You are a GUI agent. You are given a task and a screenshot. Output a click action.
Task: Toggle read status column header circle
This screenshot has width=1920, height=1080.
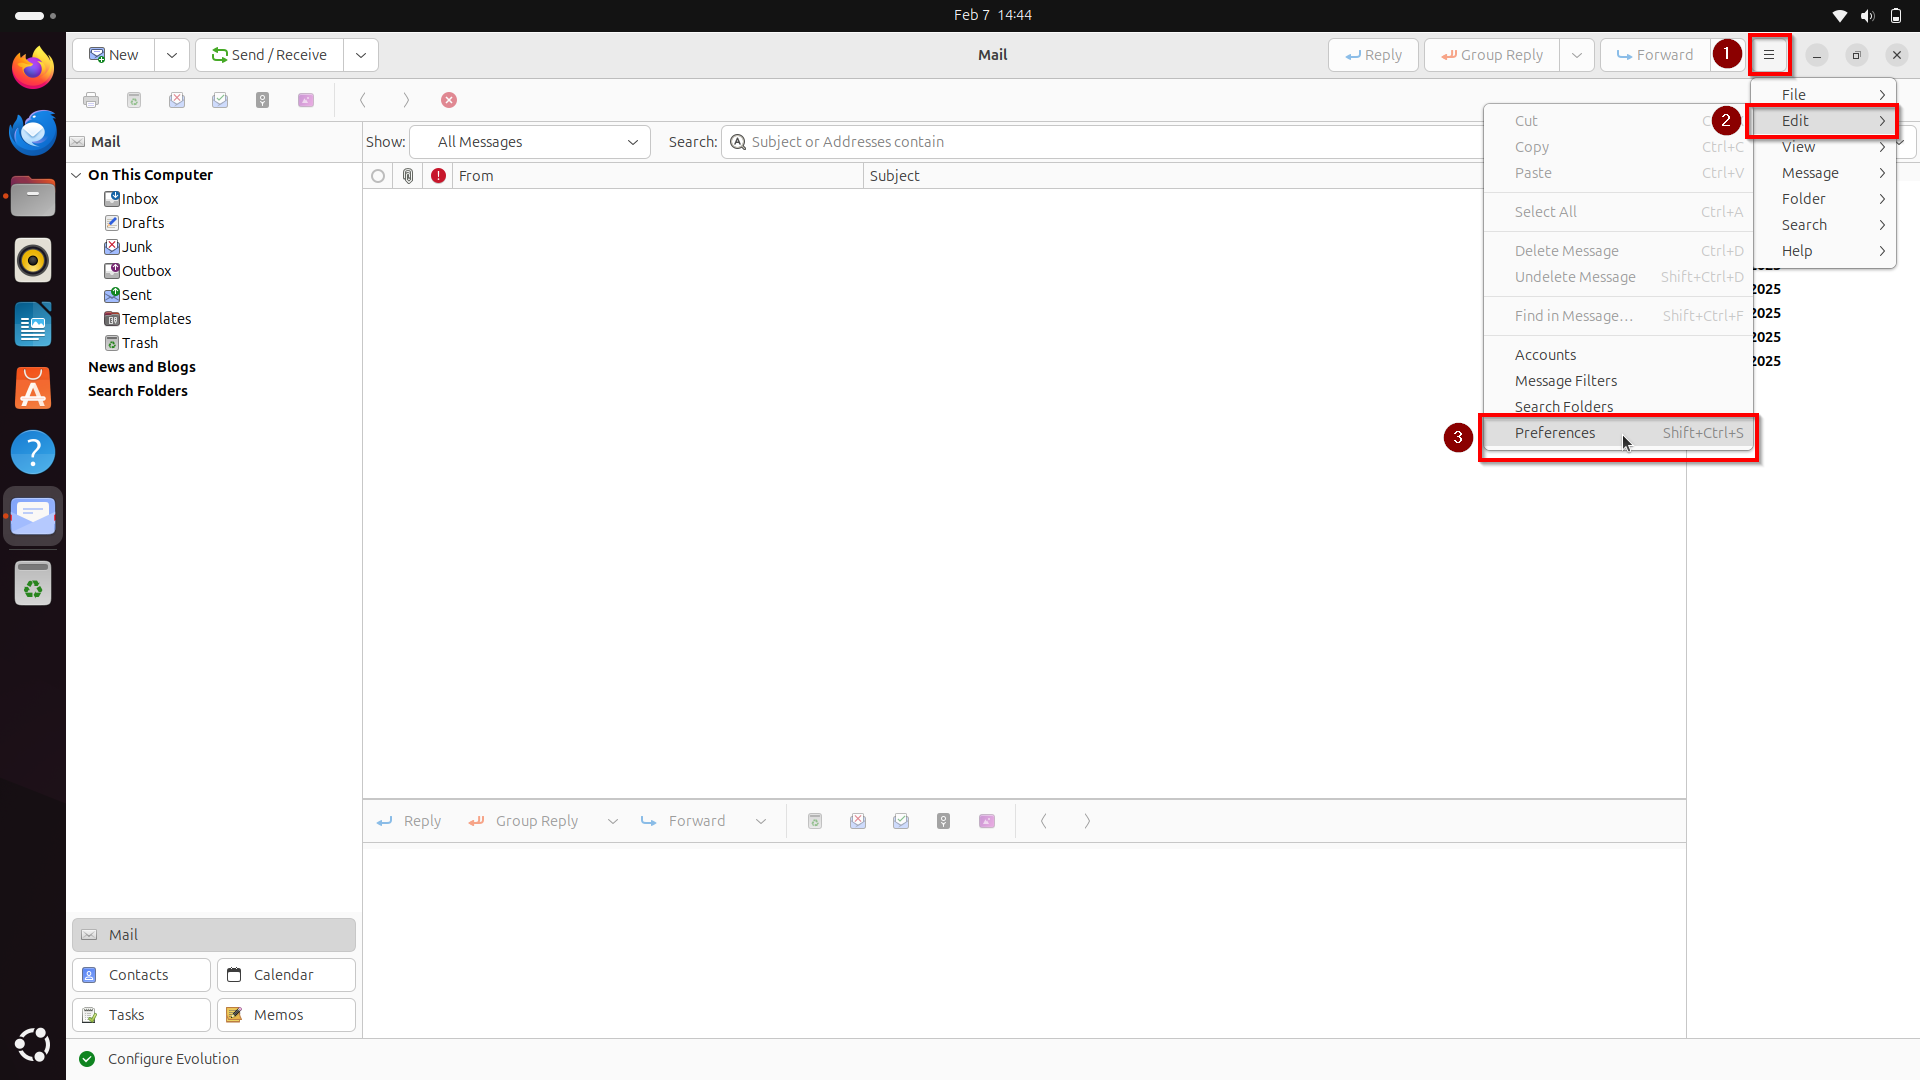click(x=378, y=175)
